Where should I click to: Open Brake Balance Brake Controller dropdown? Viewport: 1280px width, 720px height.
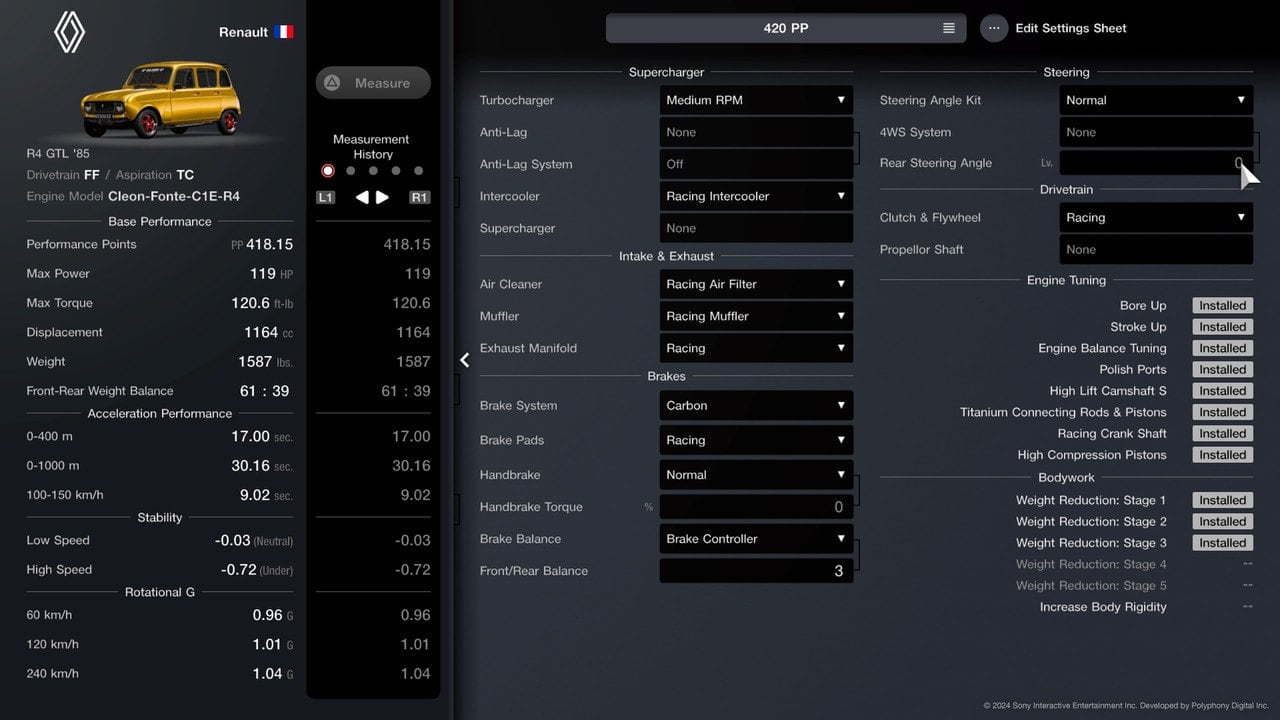756,539
